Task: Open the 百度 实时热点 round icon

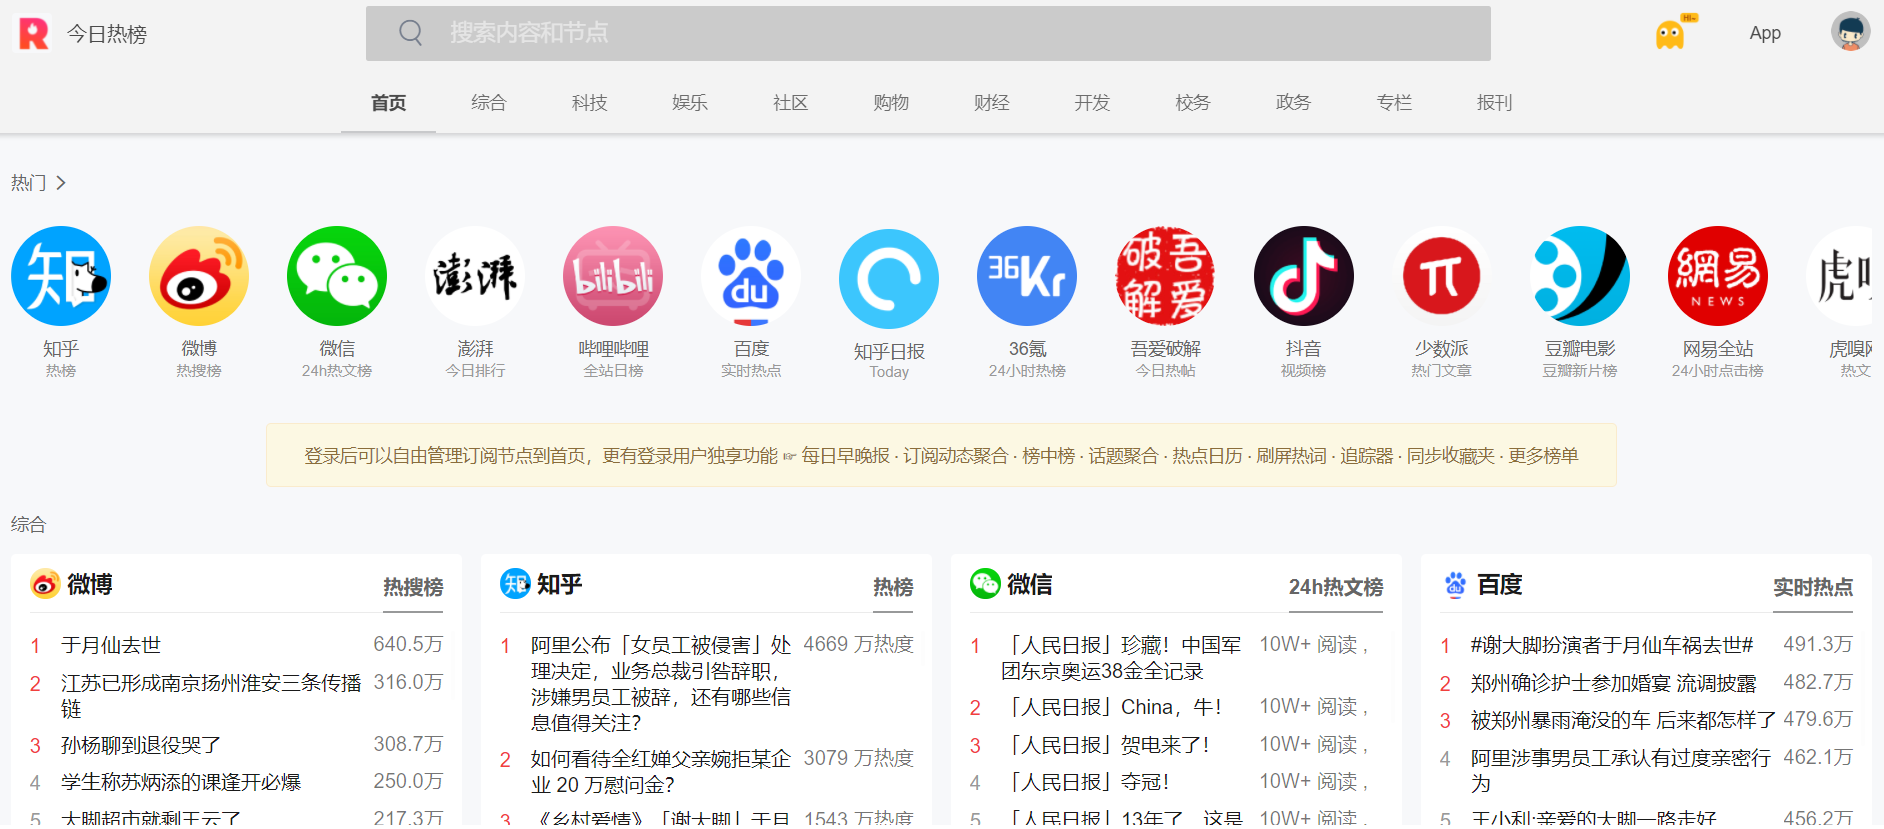Action: point(751,276)
